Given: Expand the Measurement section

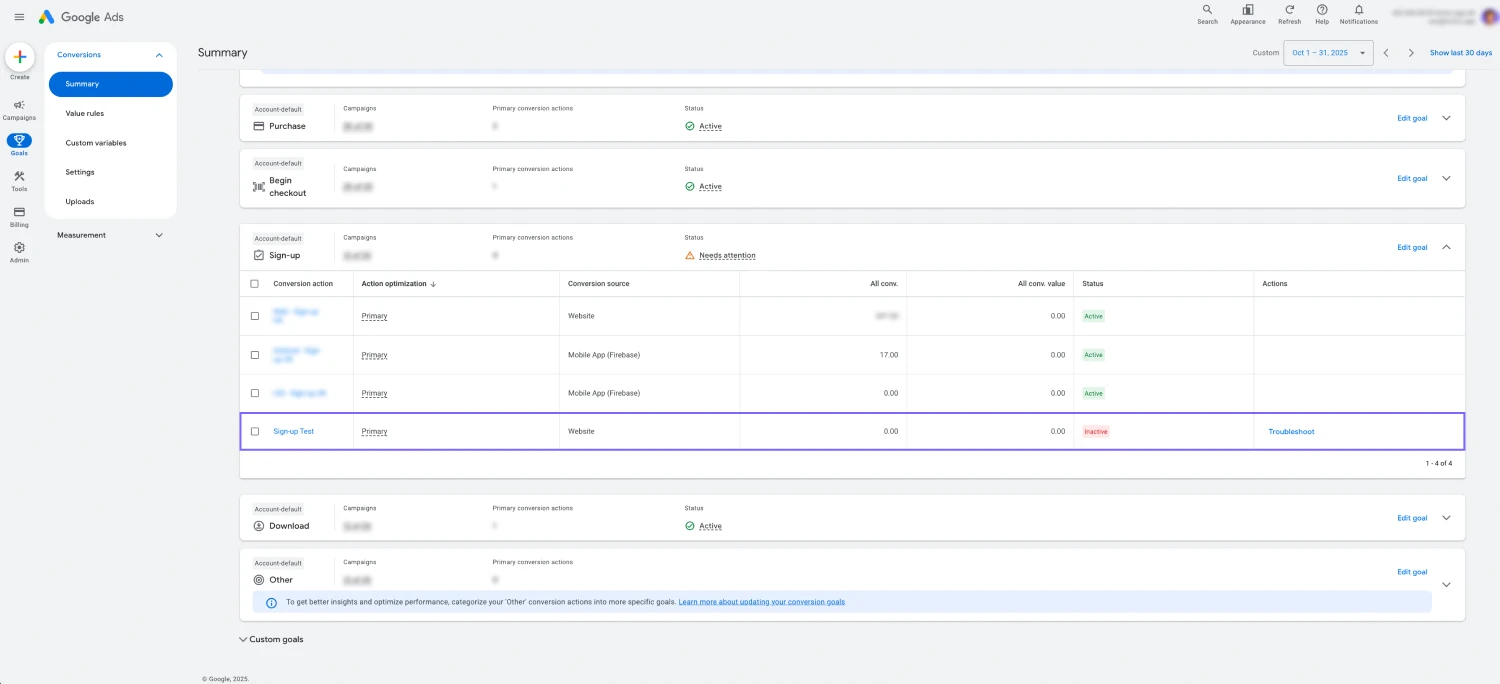Looking at the screenshot, I should tap(158, 235).
